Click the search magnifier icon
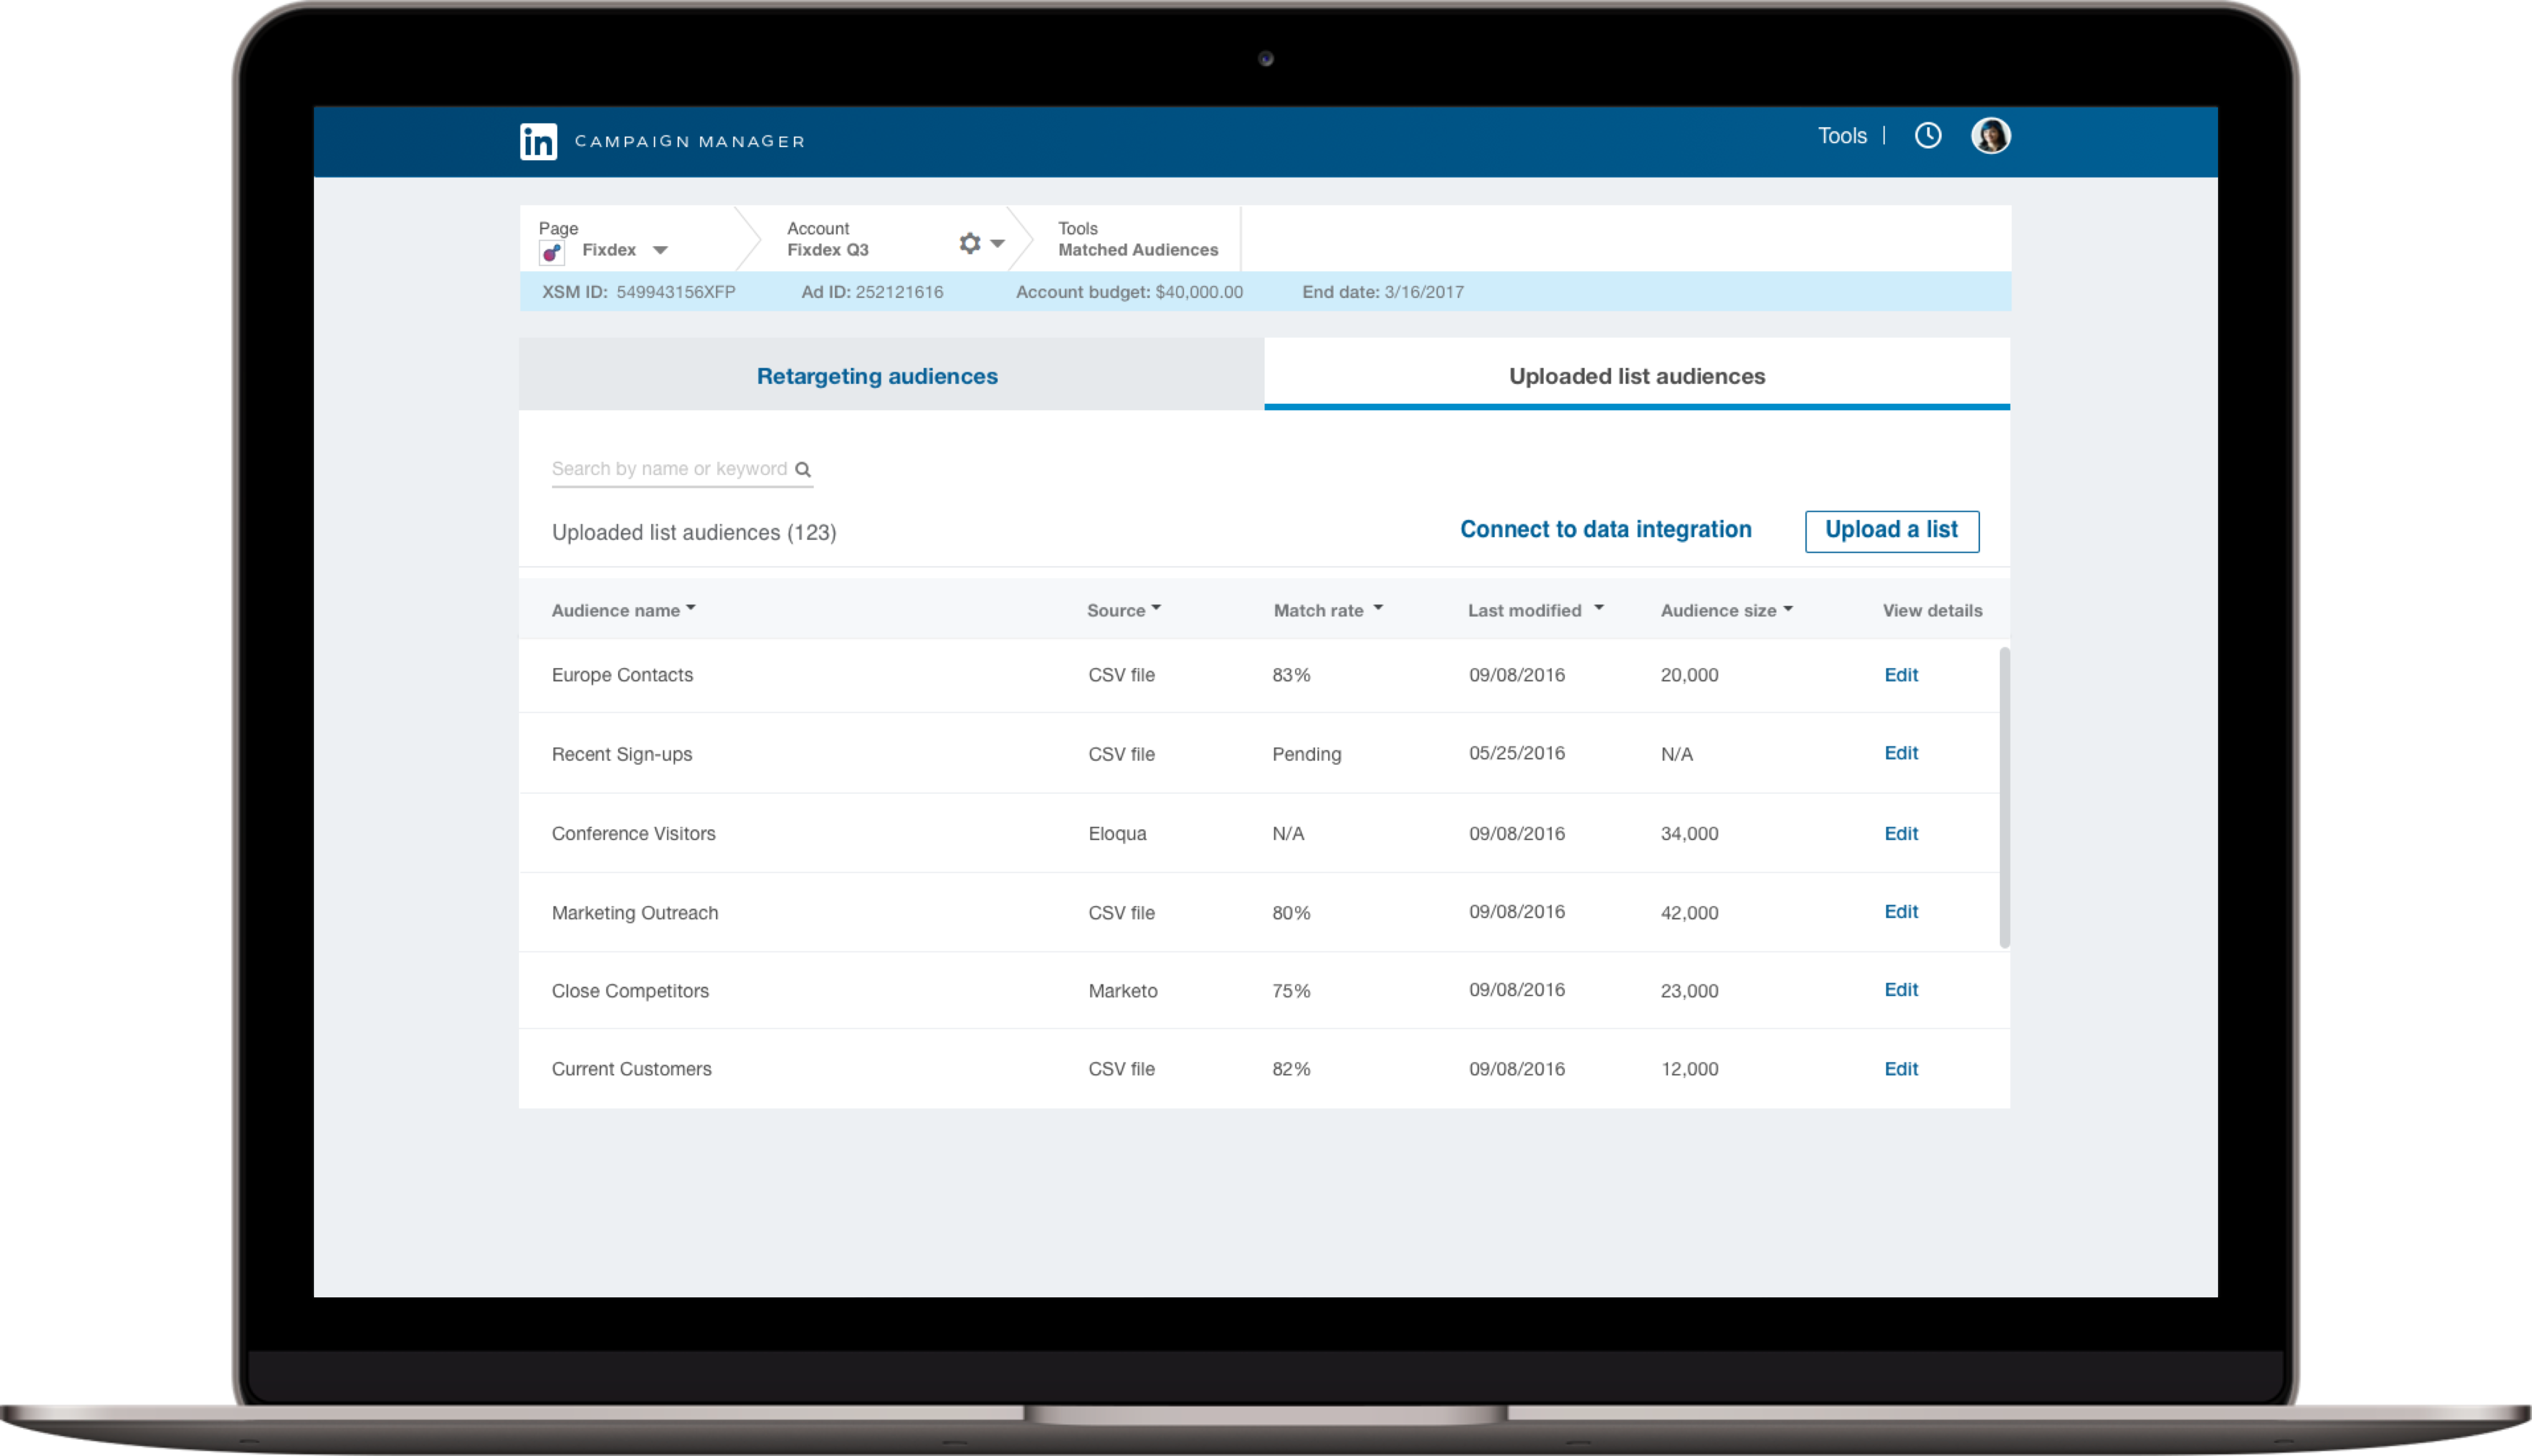The image size is (2532, 1456). pos(803,468)
